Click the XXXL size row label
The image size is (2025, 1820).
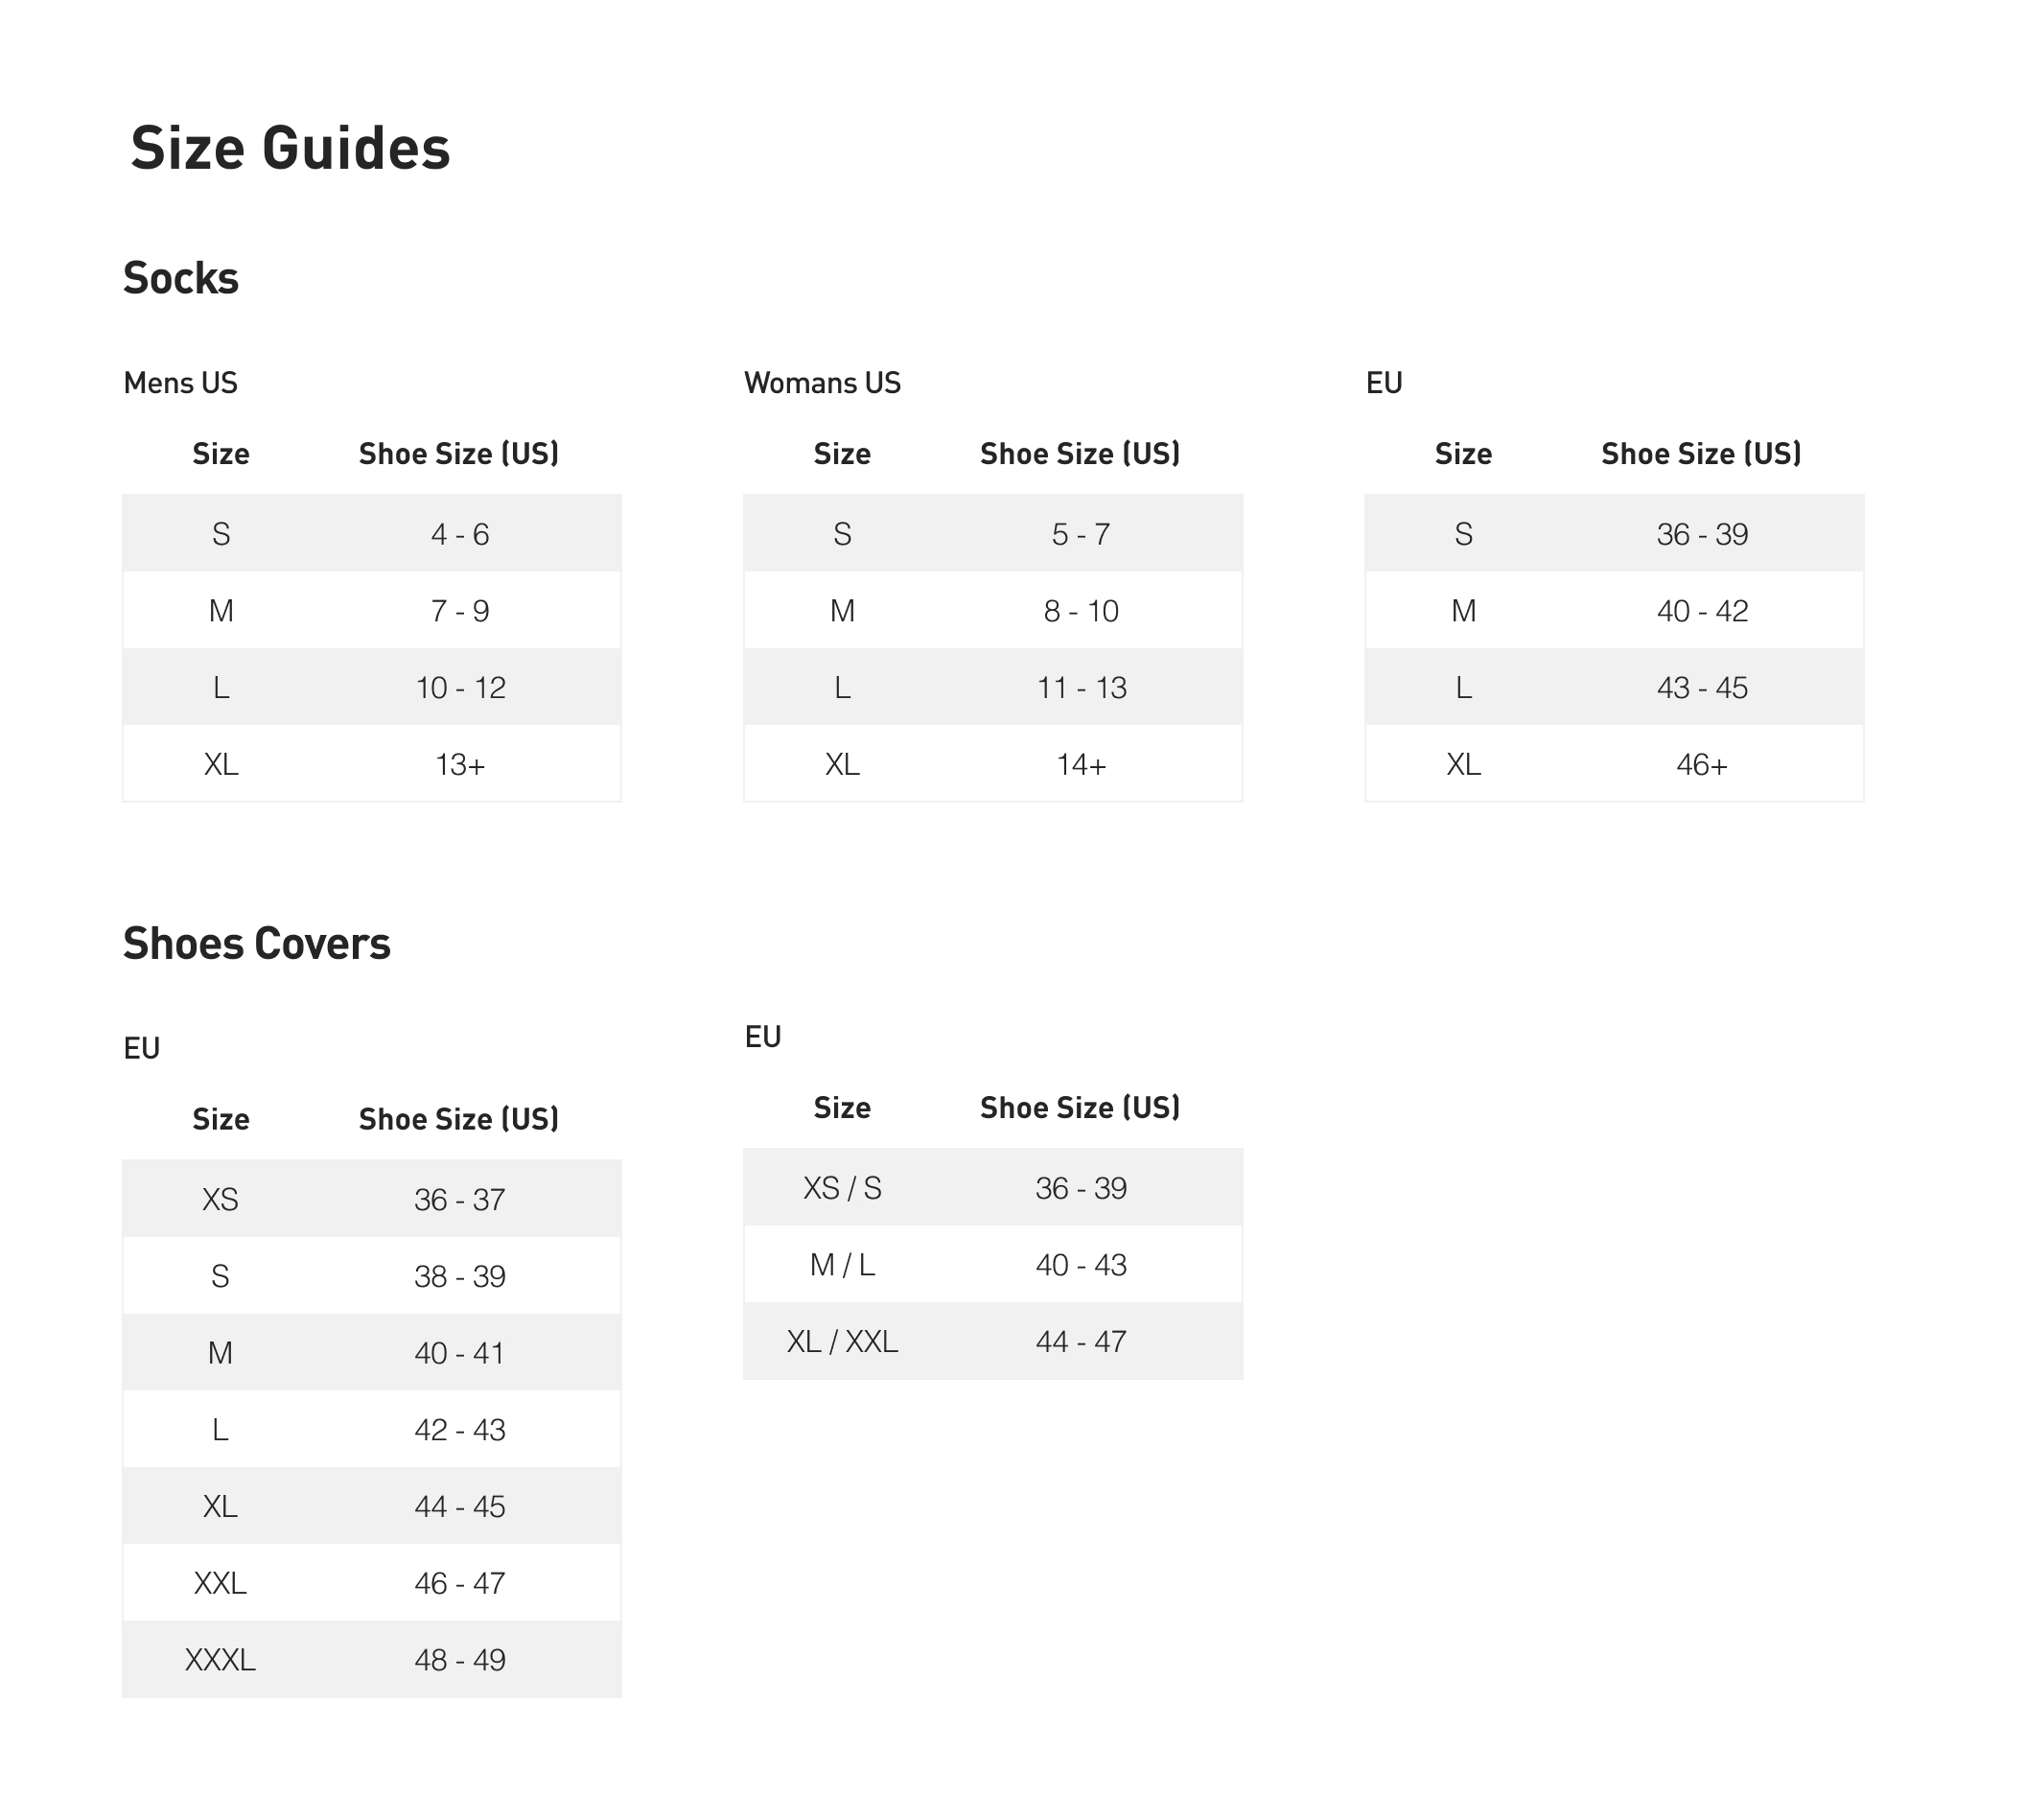pyautogui.click(x=220, y=1660)
